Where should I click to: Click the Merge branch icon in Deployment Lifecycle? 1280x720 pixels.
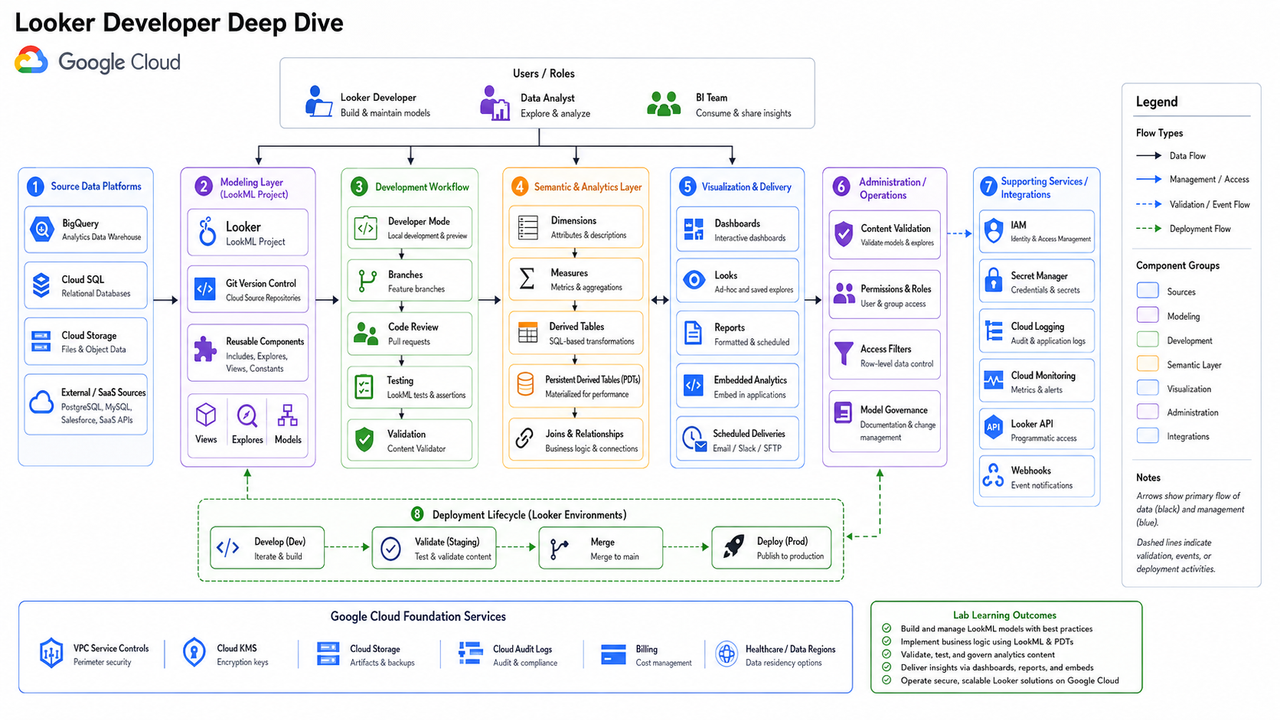[561, 548]
